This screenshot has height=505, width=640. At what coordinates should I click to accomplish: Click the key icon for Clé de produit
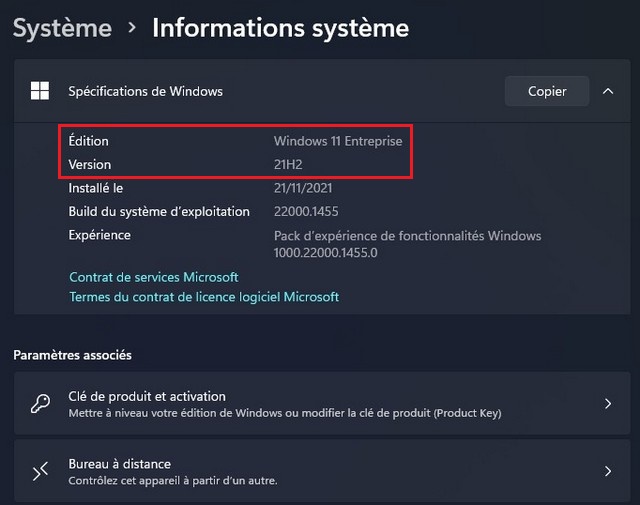40,404
